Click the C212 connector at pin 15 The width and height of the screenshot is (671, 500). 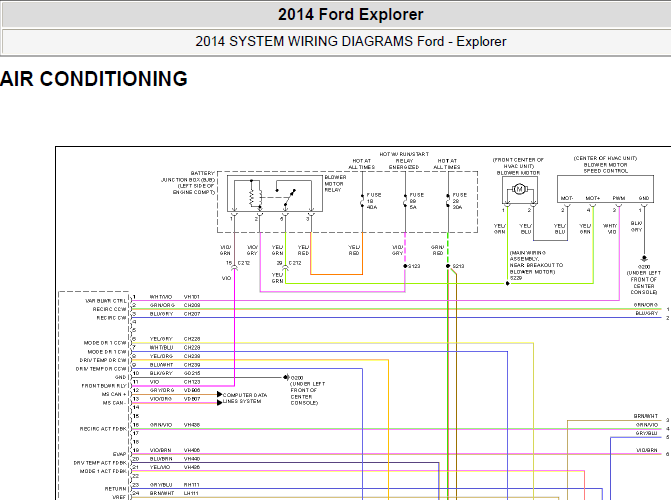coord(235,268)
